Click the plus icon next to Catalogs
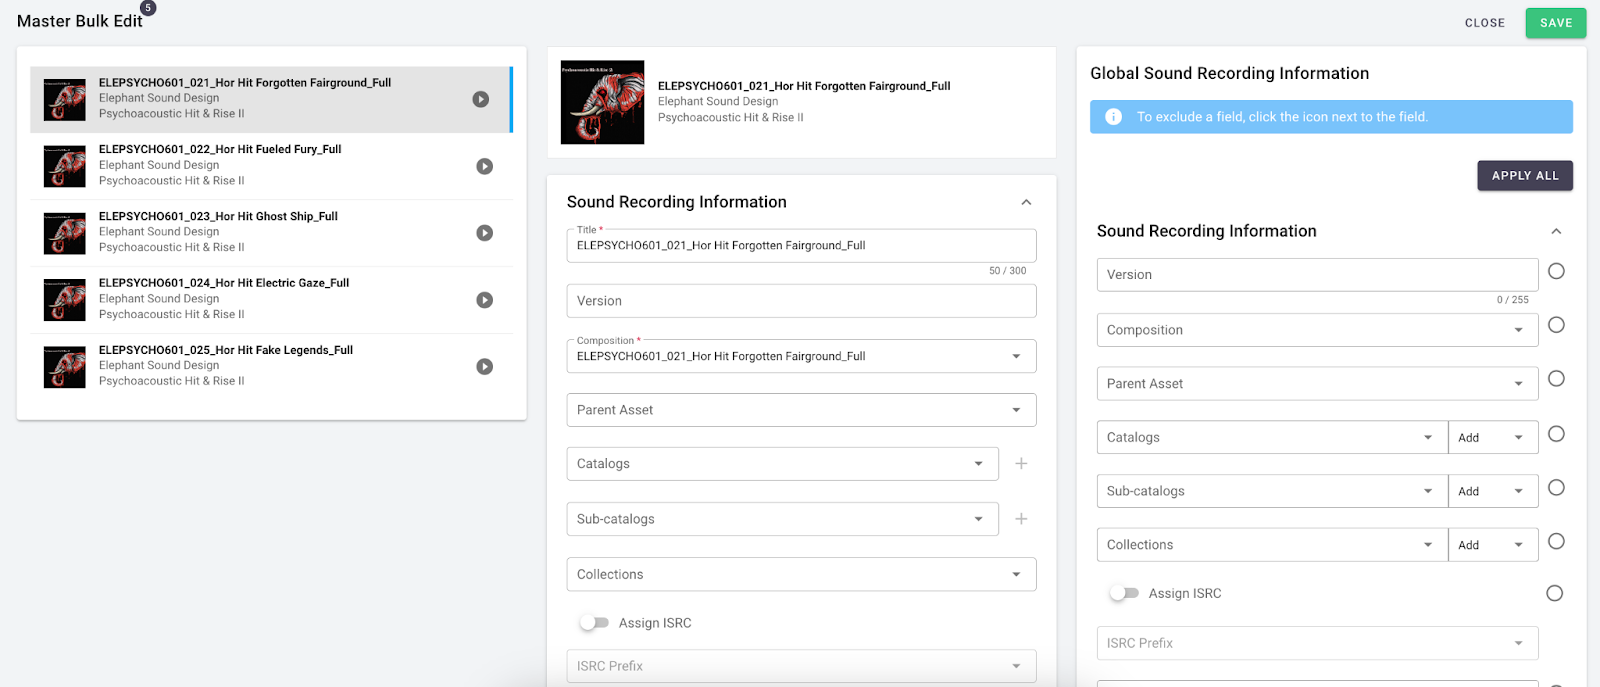The image size is (1600, 687). (1021, 464)
